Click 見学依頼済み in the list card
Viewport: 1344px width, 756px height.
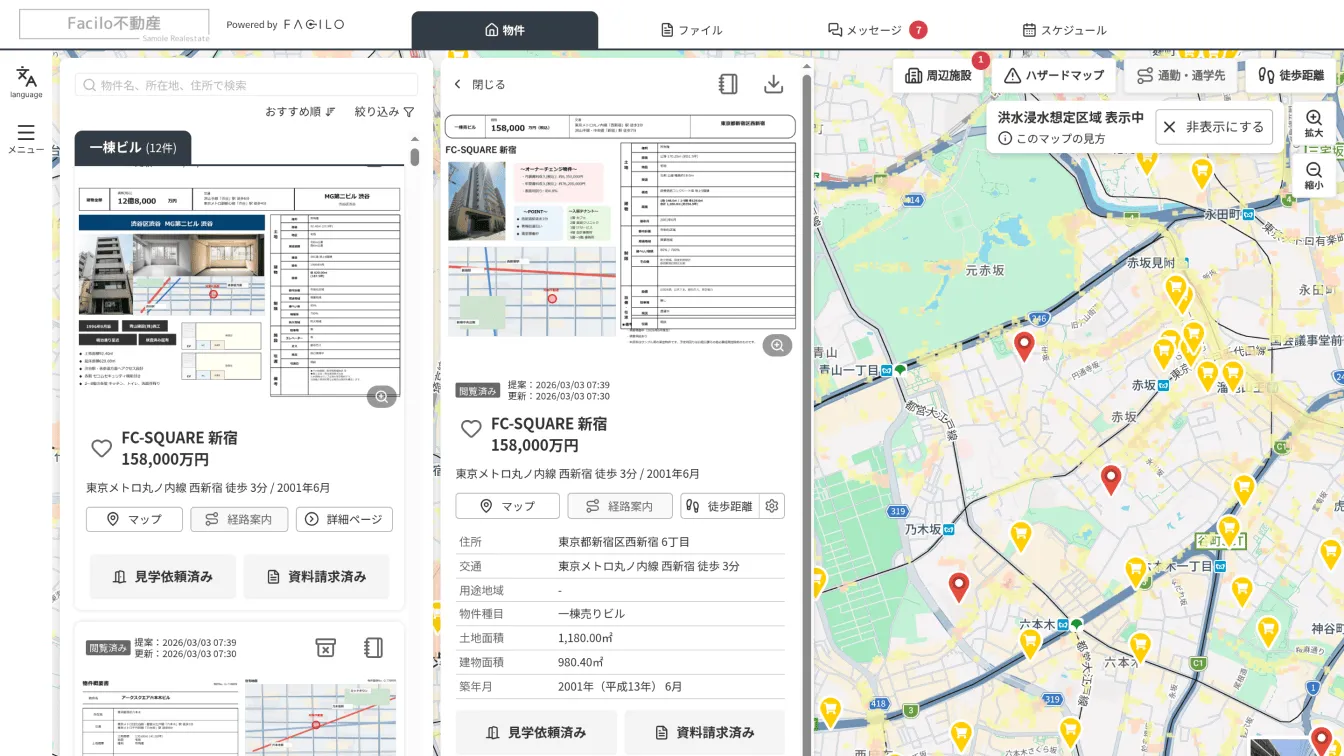coord(163,577)
